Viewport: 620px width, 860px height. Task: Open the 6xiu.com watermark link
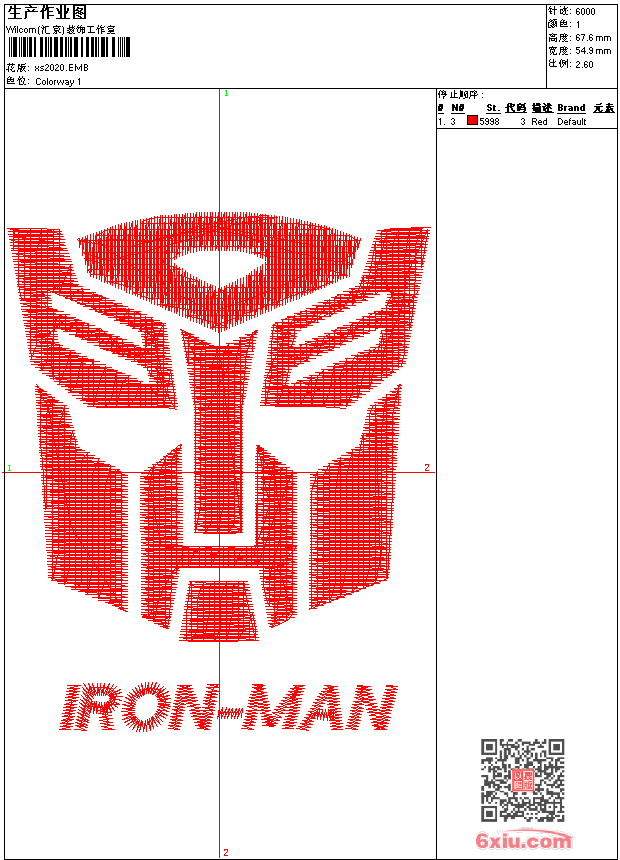coord(523,841)
